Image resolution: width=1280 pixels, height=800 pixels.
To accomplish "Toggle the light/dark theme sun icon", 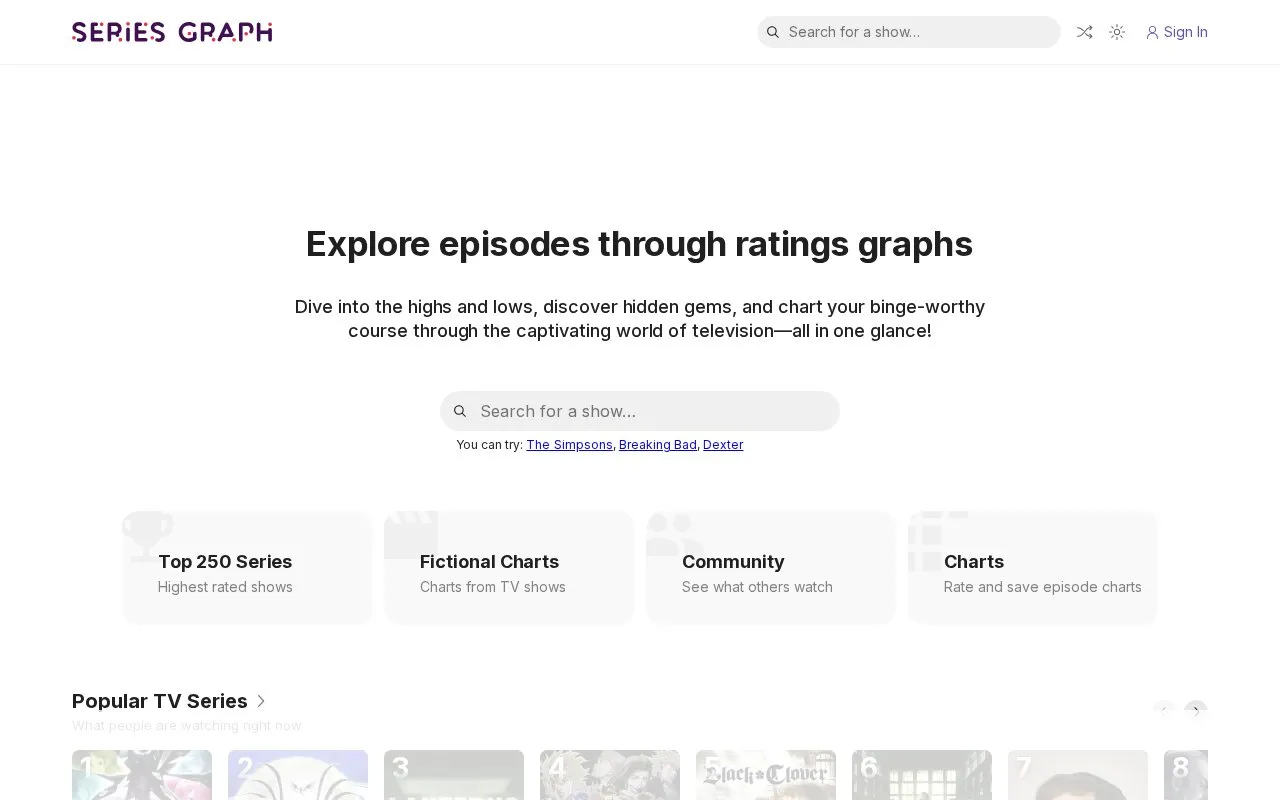I will coord(1117,32).
